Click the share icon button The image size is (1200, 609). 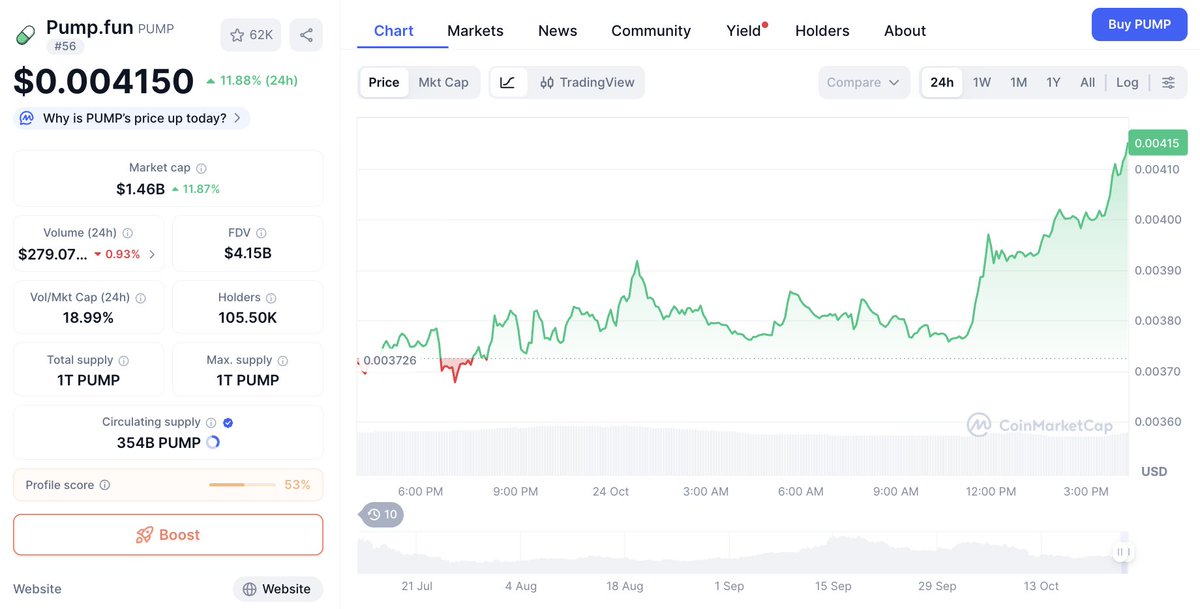point(306,35)
